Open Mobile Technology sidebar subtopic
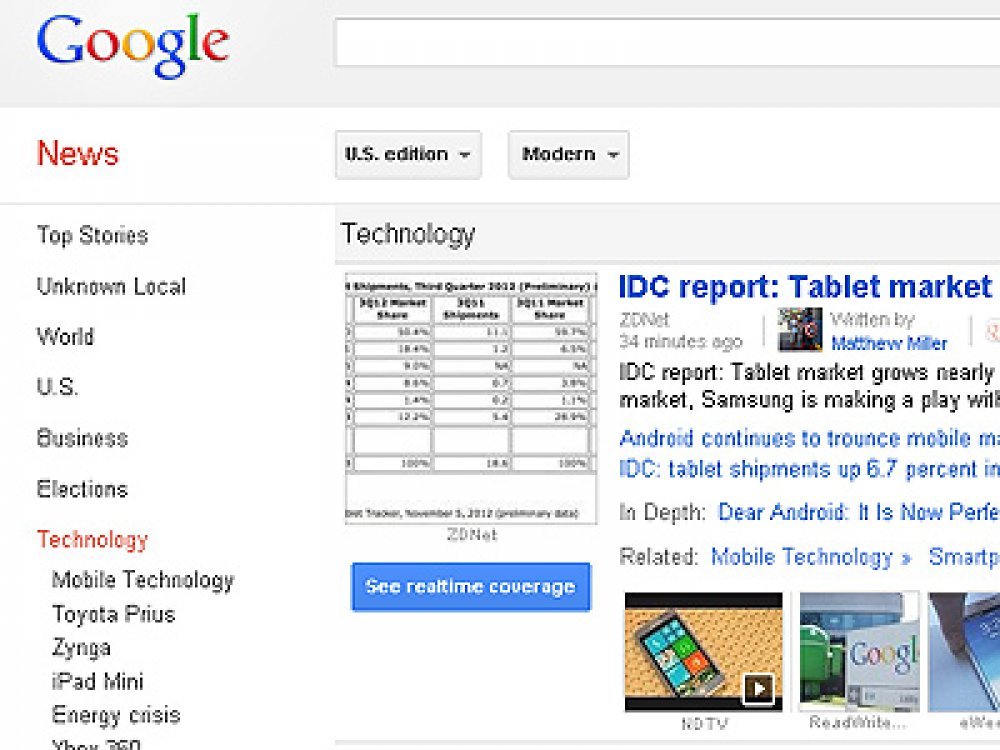This screenshot has height=750, width=1000. point(143,580)
